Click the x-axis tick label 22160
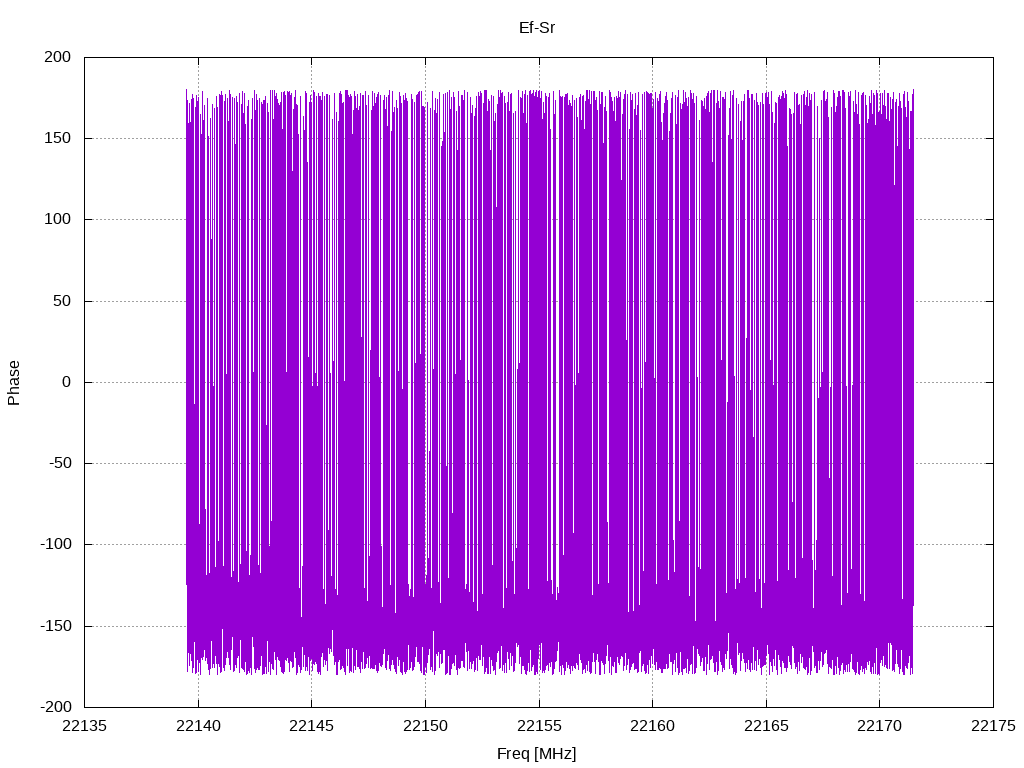This screenshot has height=768, width=1024. click(x=652, y=726)
